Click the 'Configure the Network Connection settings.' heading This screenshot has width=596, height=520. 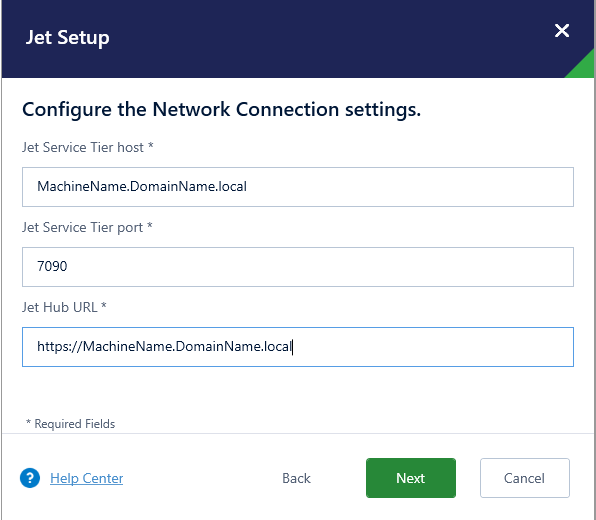(222, 109)
